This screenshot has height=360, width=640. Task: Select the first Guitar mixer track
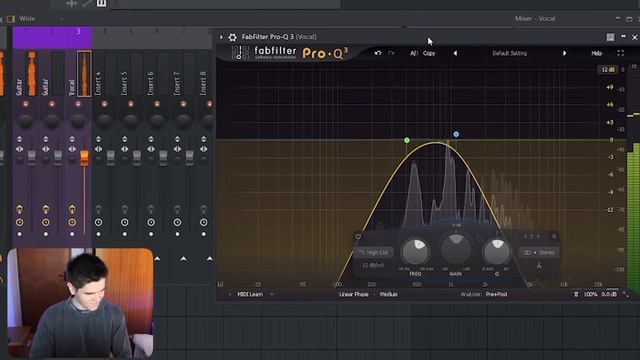coord(25,74)
